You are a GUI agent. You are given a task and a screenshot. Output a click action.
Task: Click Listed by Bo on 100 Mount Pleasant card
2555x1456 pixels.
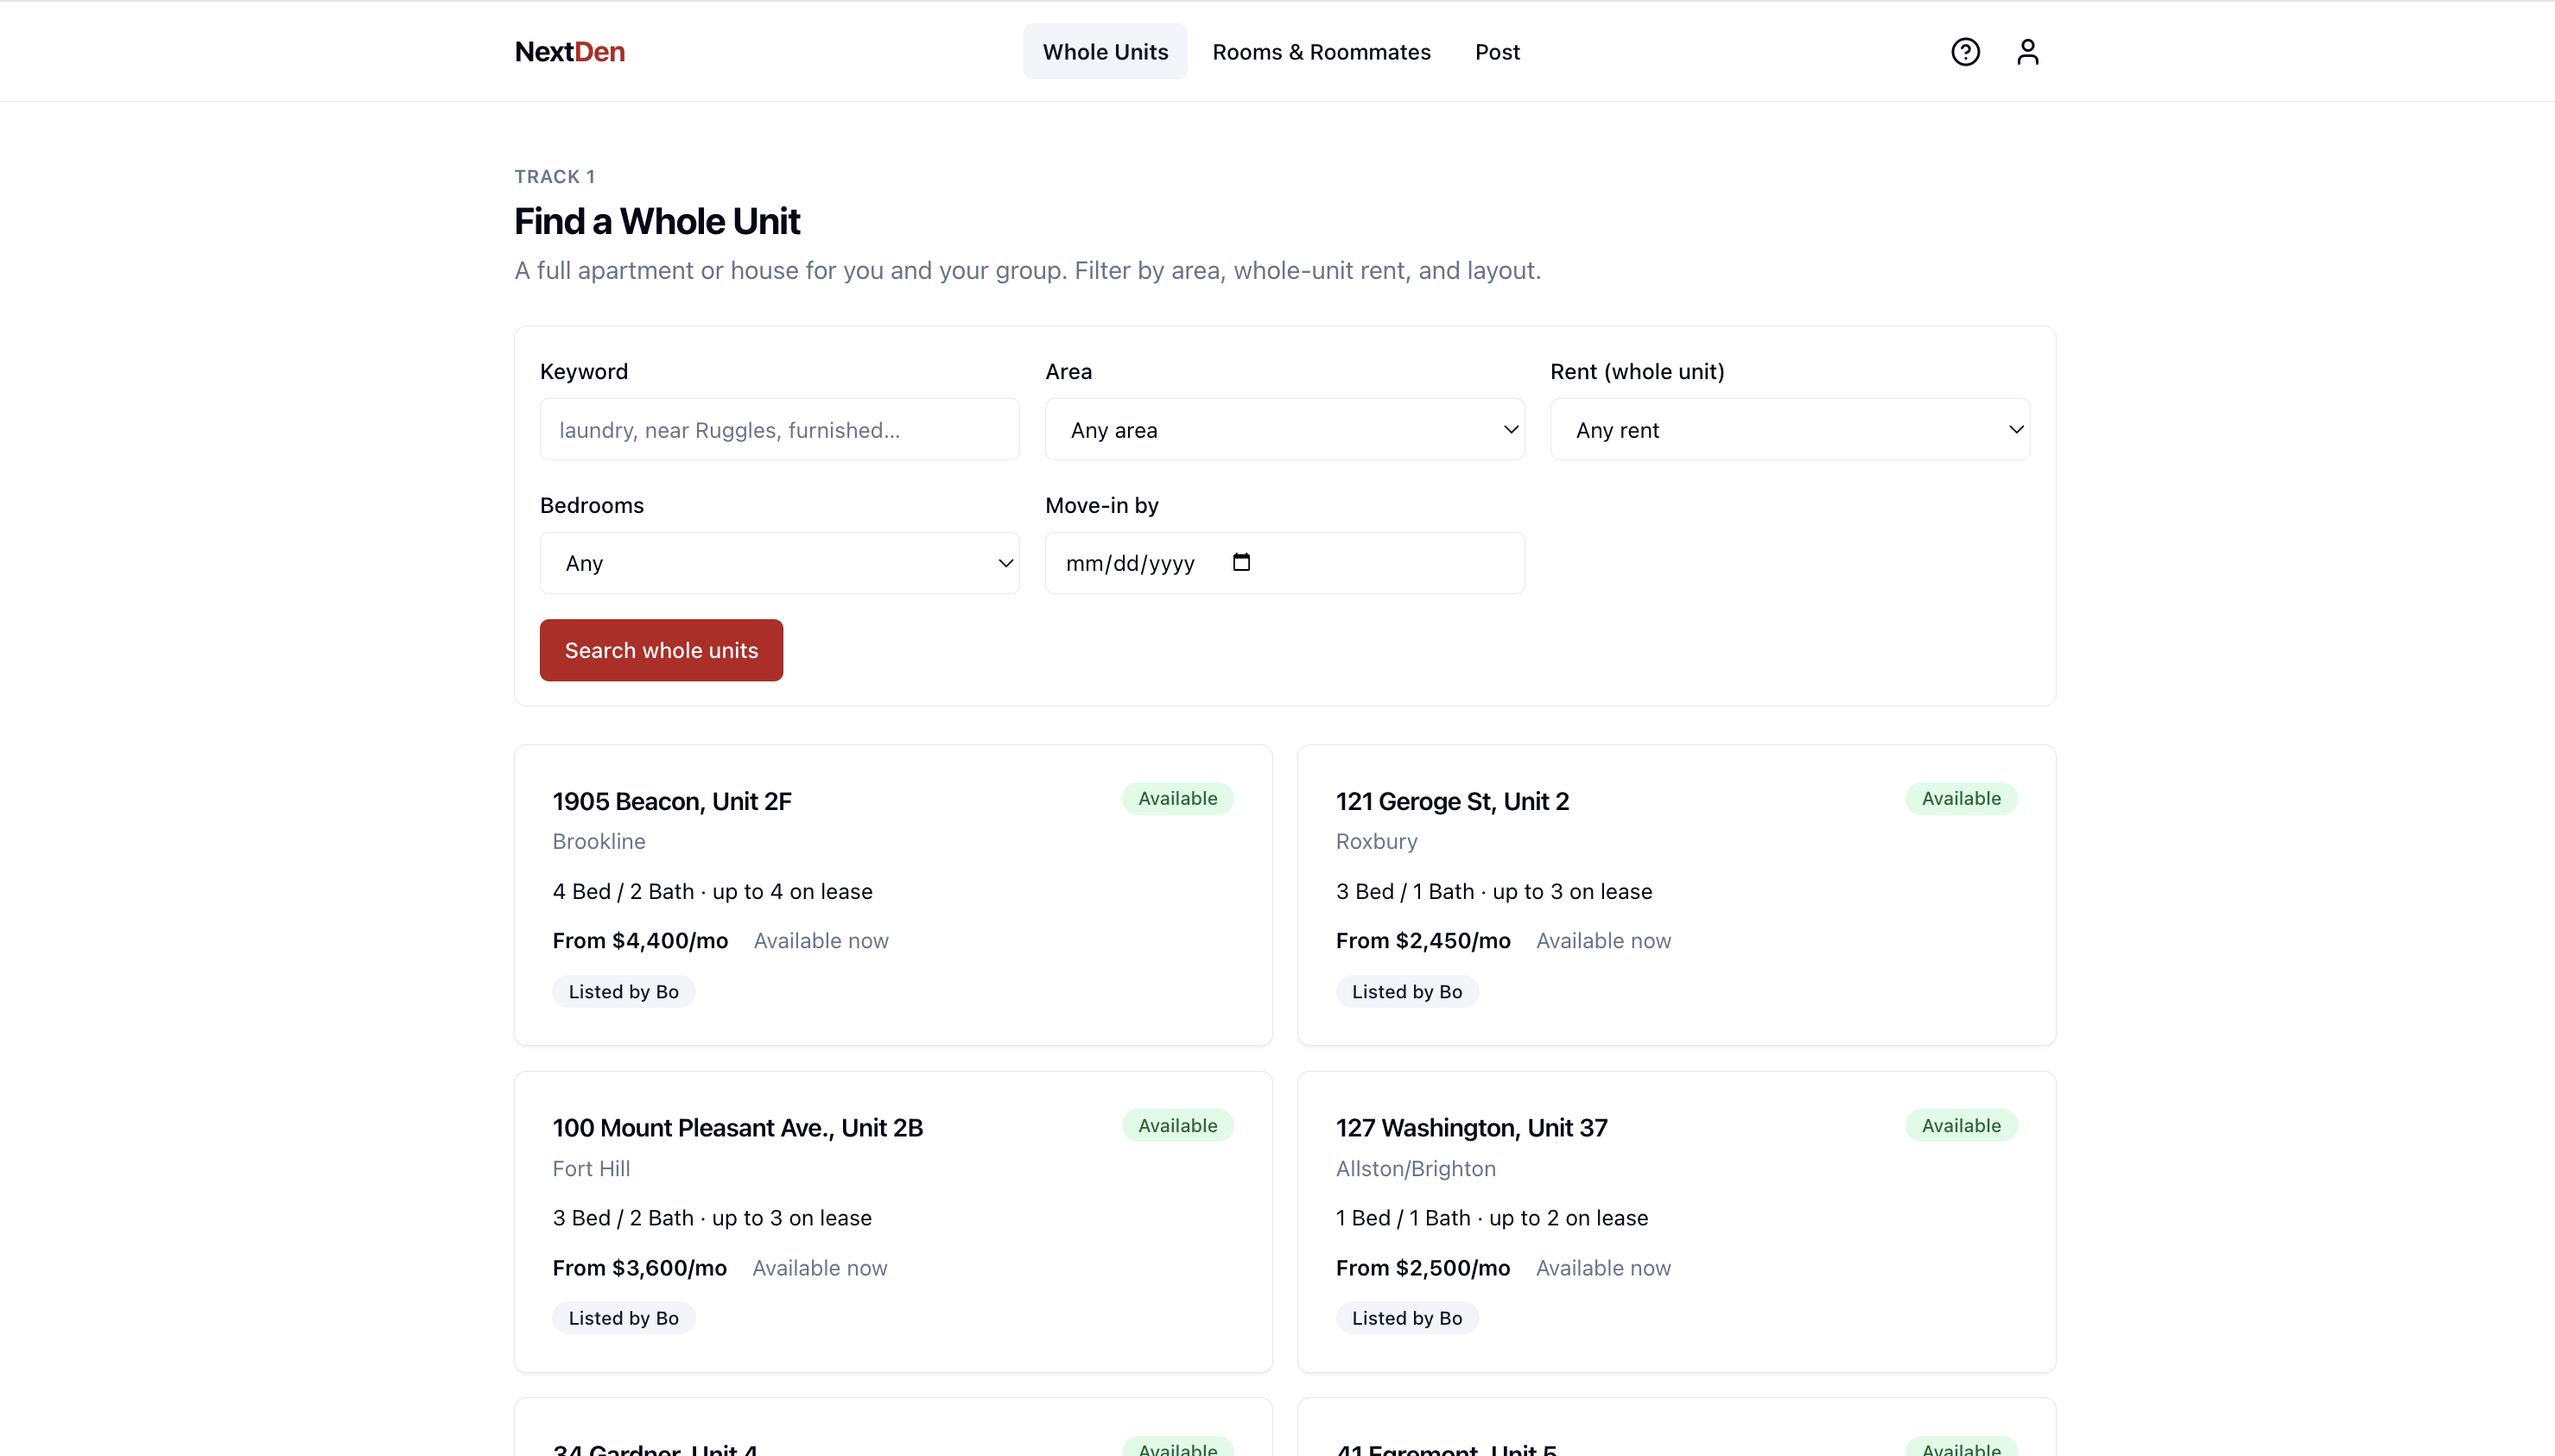coord(623,1318)
